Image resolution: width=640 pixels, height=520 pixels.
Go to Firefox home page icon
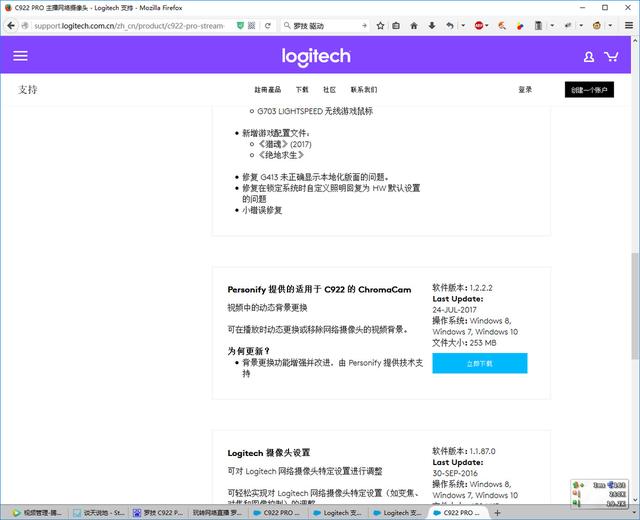click(x=414, y=26)
